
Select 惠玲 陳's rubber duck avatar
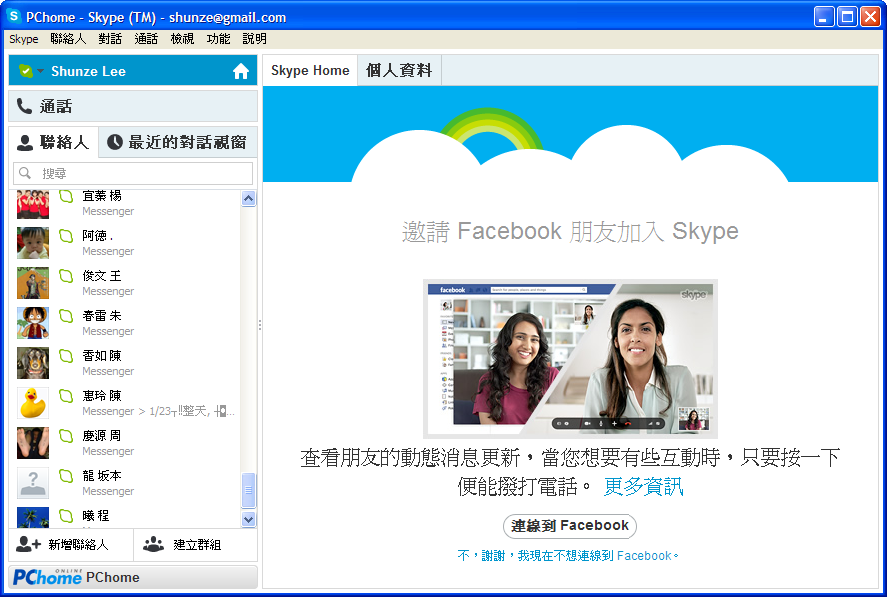[33, 403]
